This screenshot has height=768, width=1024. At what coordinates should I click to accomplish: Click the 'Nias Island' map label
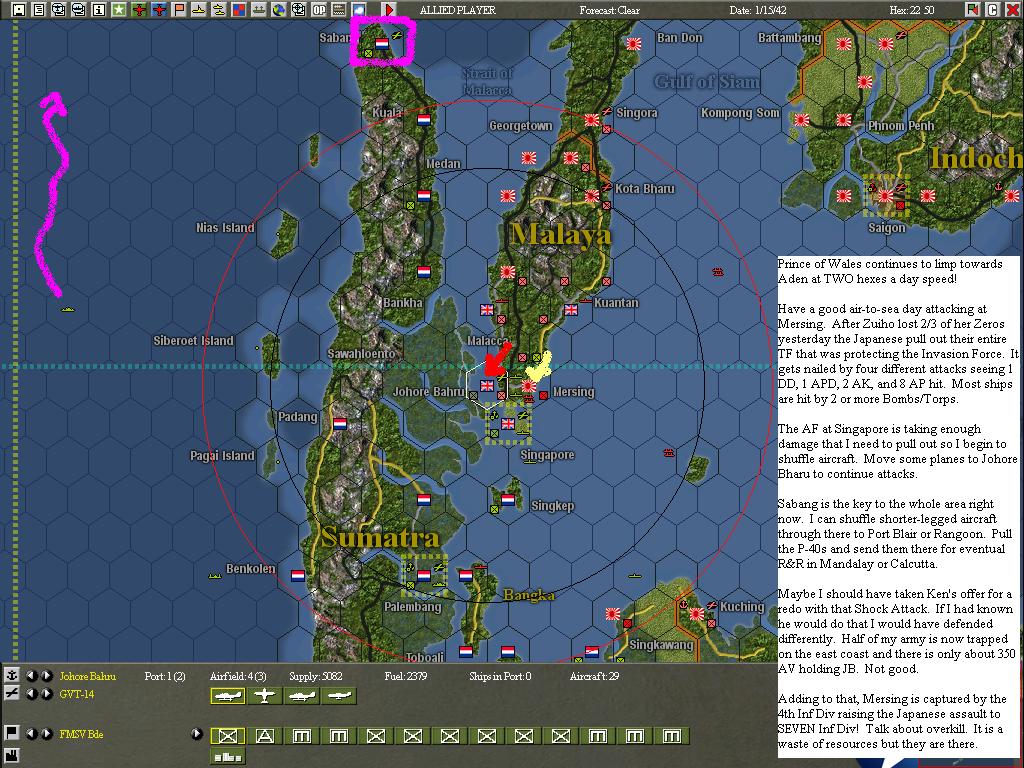[x=225, y=228]
